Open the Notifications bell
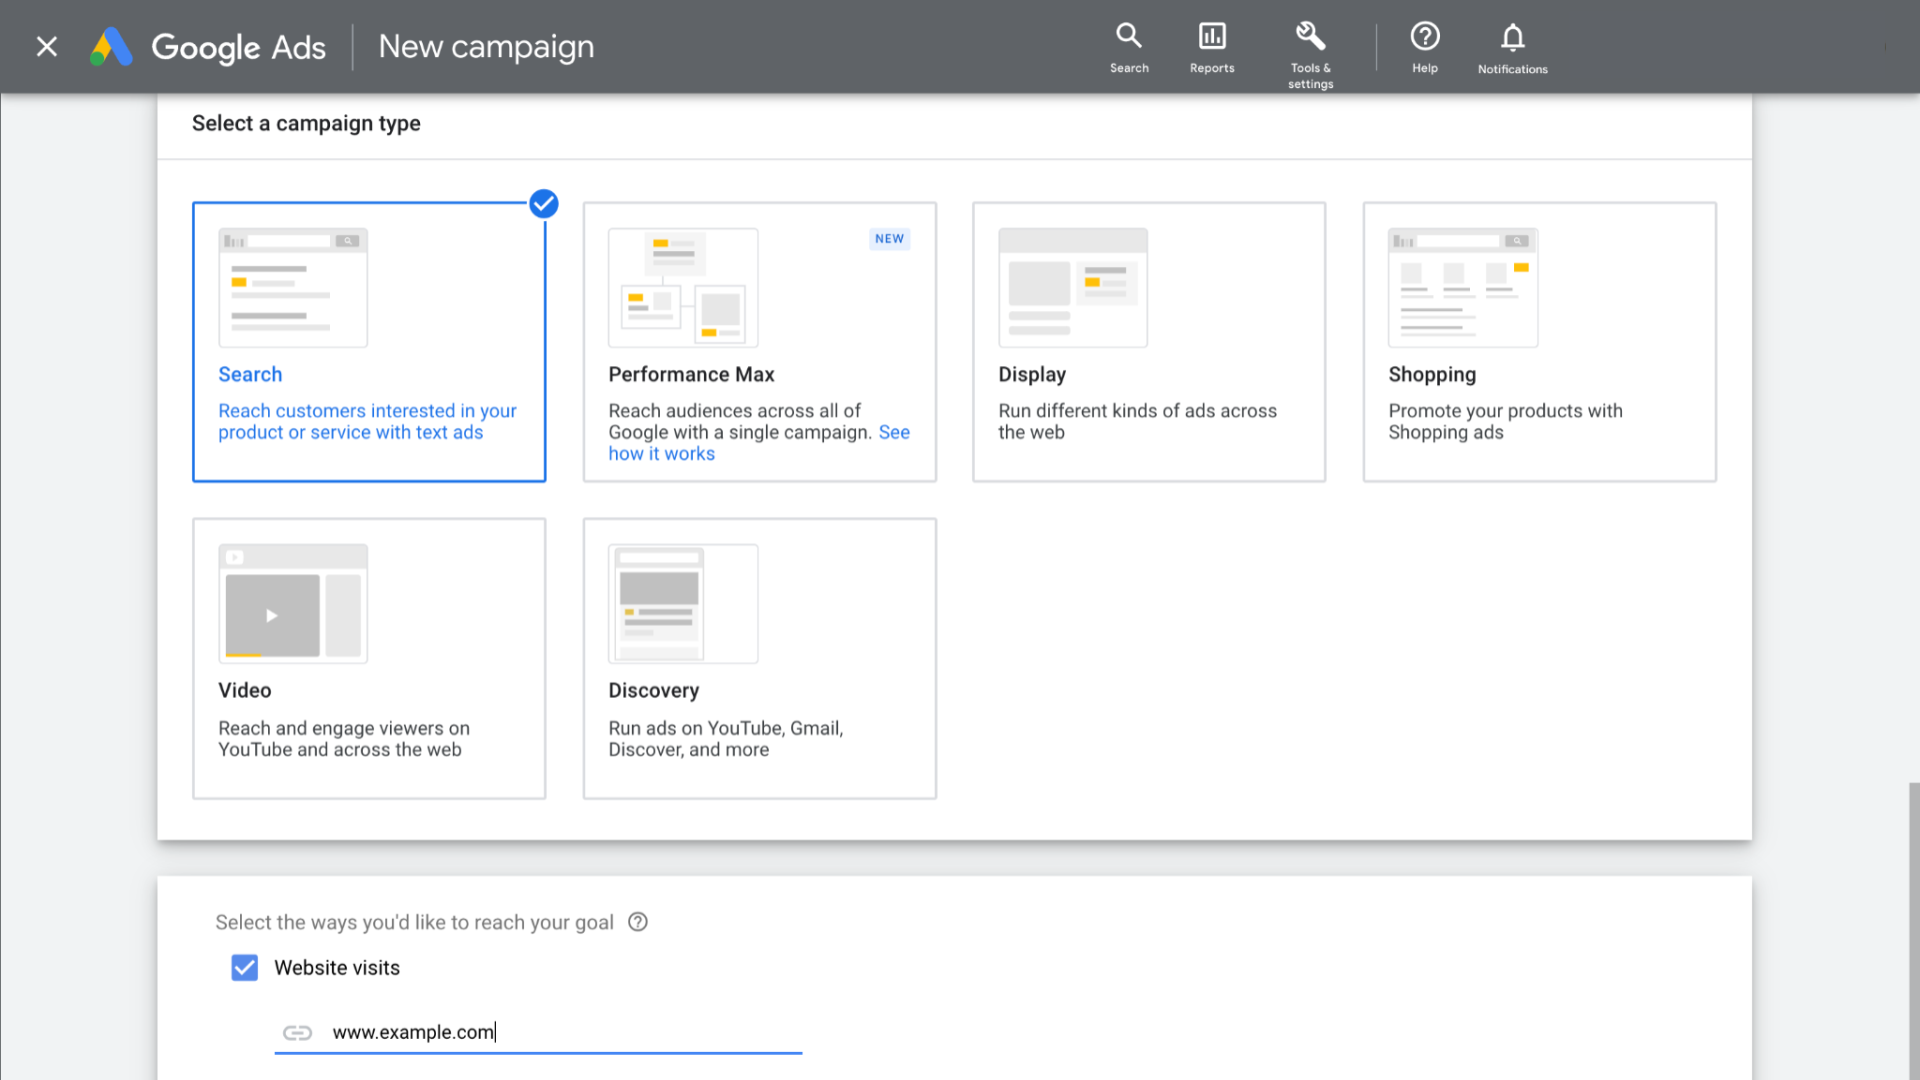Image resolution: width=1920 pixels, height=1080 pixels. [x=1512, y=46]
